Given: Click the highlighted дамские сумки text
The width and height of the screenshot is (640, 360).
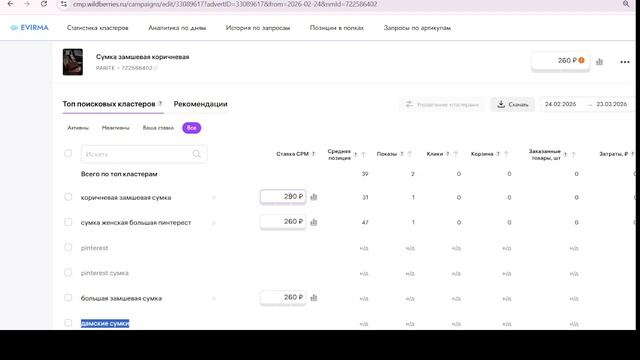Looking at the screenshot, I should pos(105,323).
